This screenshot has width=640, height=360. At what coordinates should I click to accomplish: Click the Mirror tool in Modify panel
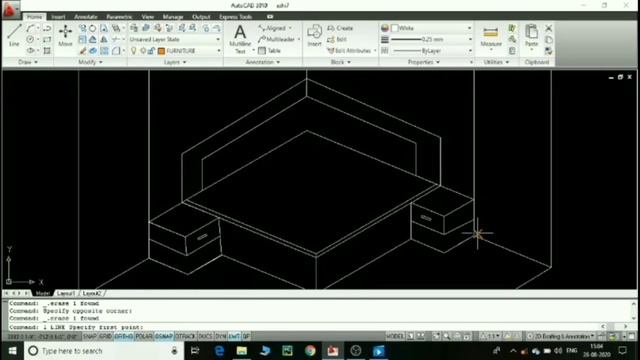click(104, 40)
